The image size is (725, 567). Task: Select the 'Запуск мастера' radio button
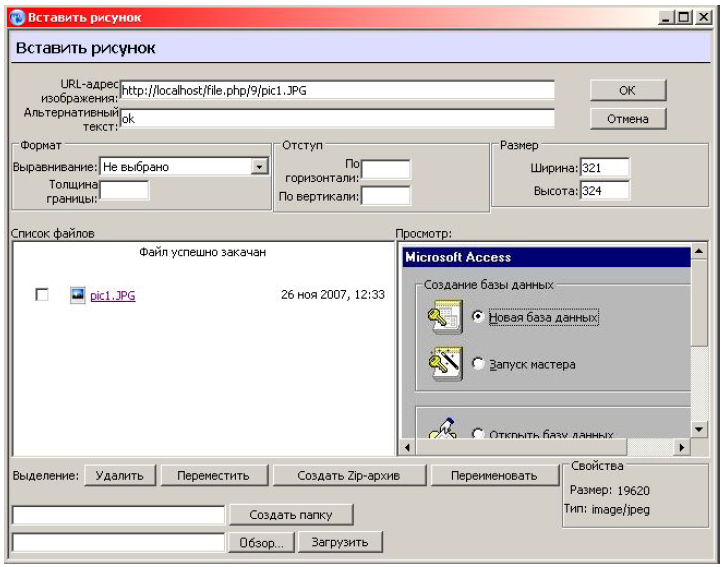[478, 363]
